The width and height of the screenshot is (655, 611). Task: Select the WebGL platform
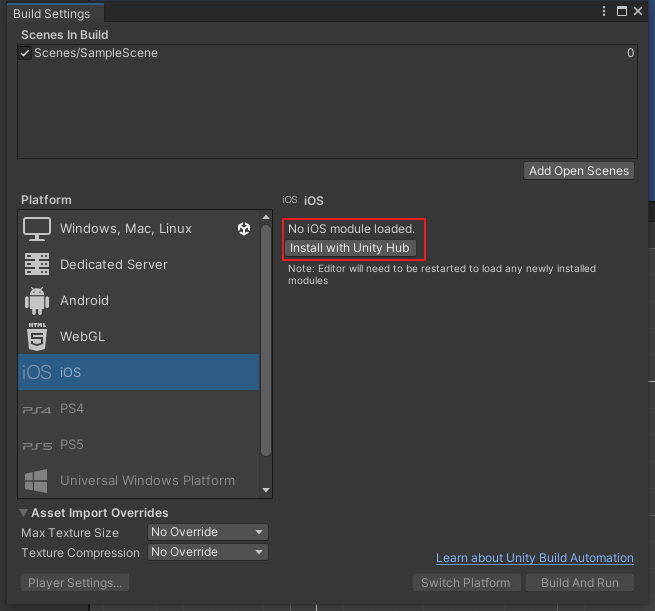click(x=138, y=336)
